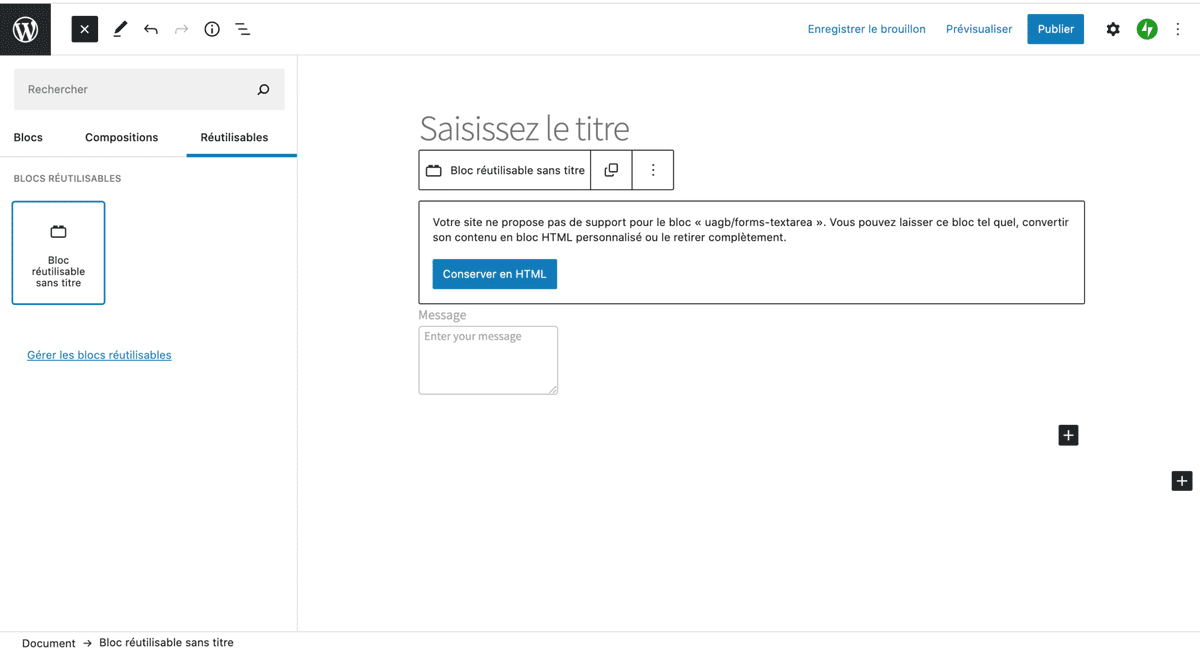Click Conserver en HTML button
The width and height of the screenshot is (1200, 649).
point(494,274)
